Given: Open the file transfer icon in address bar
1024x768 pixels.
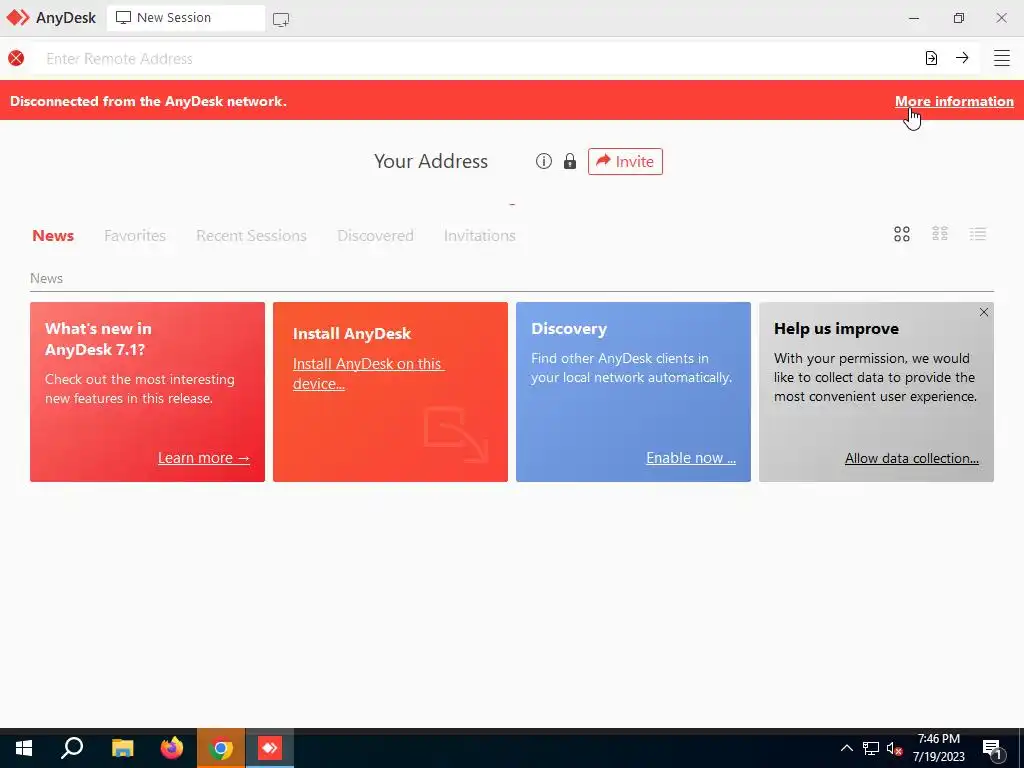Looking at the screenshot, I should pos(931,58).
